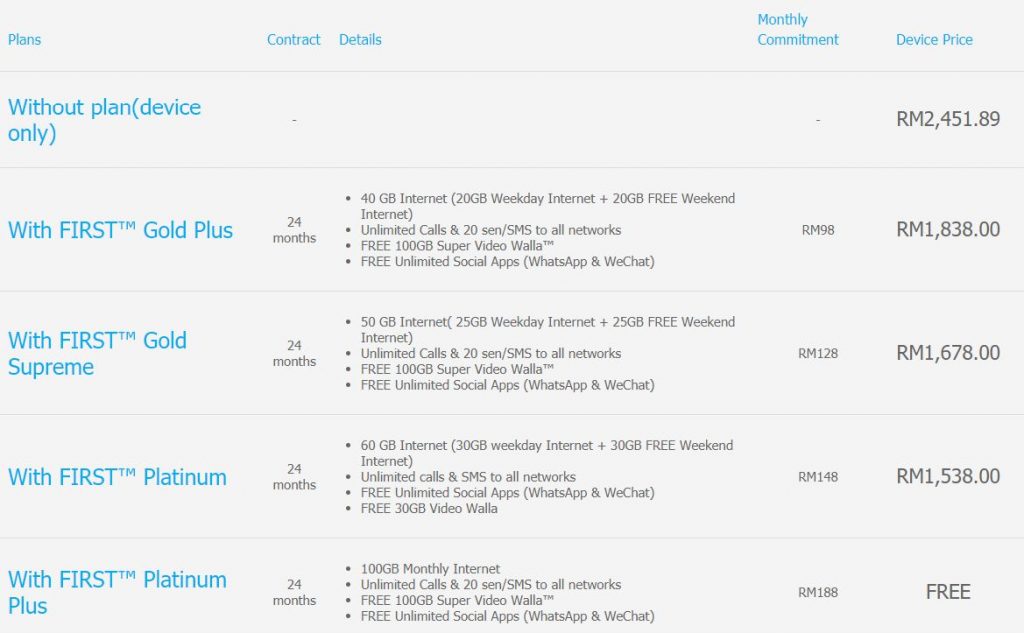Click the RM1,538.00 Platinum price
Viewport: 1024px width, 633px height.
pyautogui.click(x=948, y=476)
